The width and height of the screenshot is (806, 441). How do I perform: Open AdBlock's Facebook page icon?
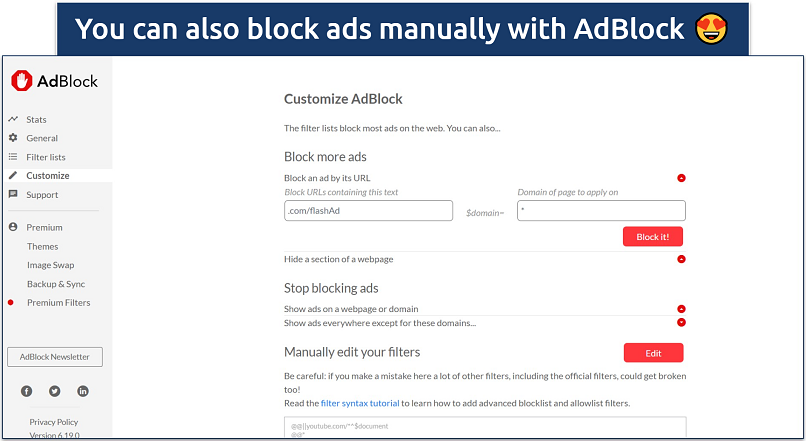point(27,390)
